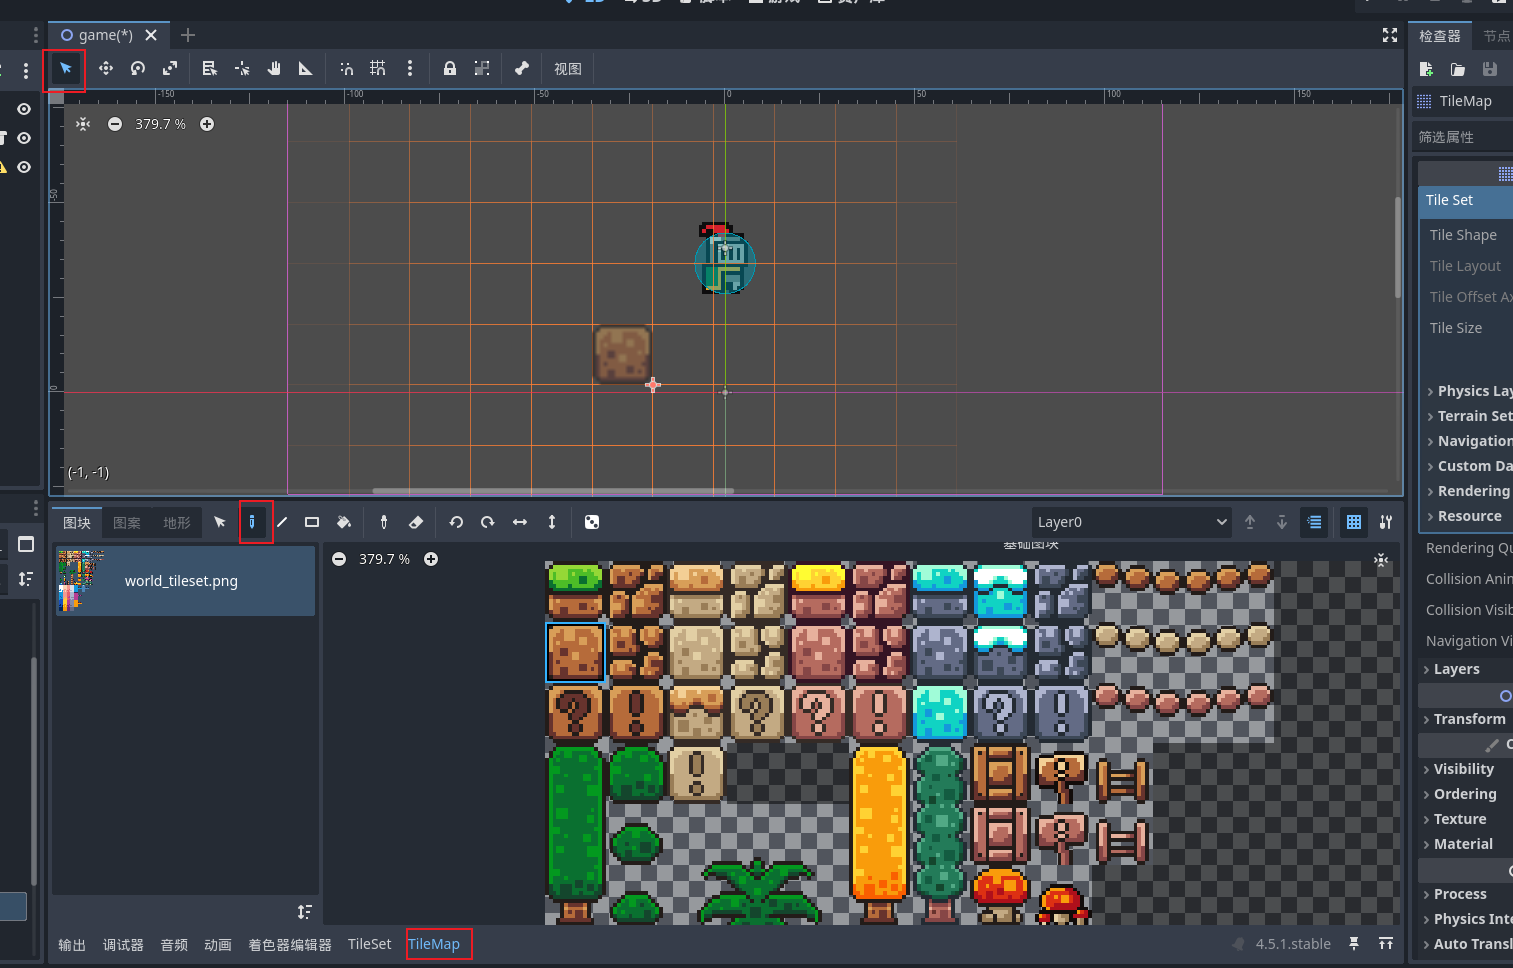Select the Rectangle paint tool
This screenshot has height=968, width=1513.
click(x=312, y=522)
